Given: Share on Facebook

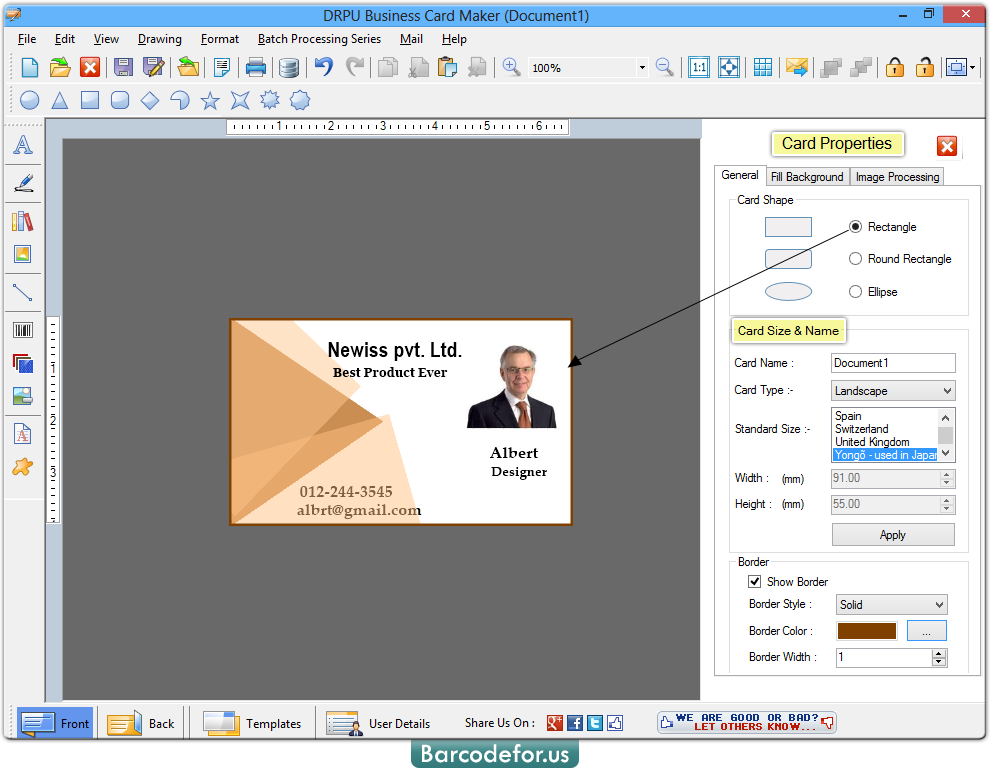Looking at the screenshot, I should pyautogui.click(x=575, y=723).
